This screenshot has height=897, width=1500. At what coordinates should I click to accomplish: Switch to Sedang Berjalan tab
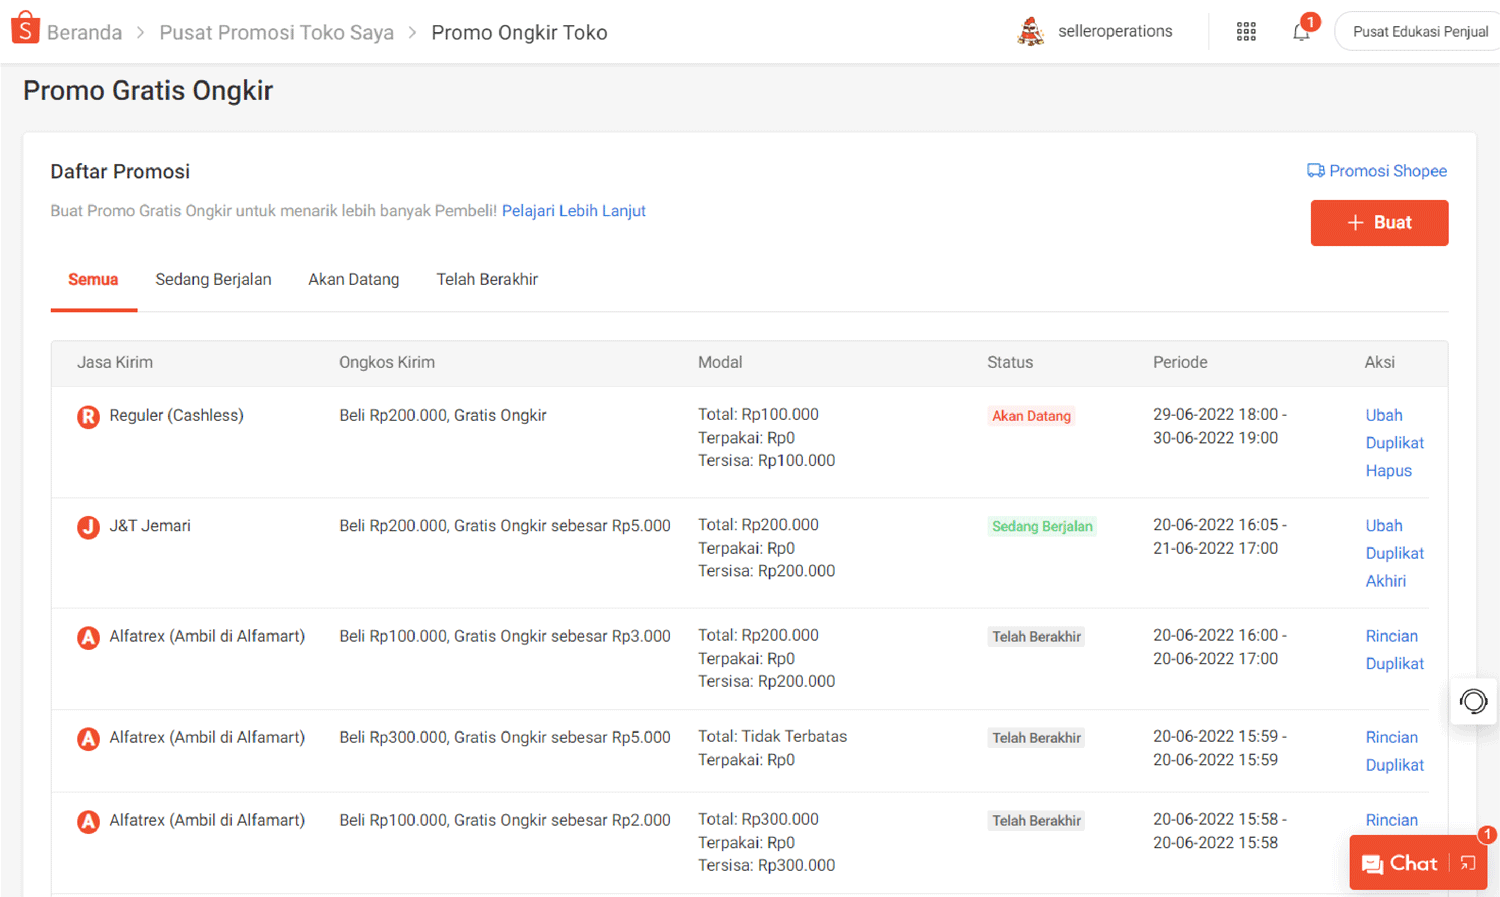pos(213,280)
